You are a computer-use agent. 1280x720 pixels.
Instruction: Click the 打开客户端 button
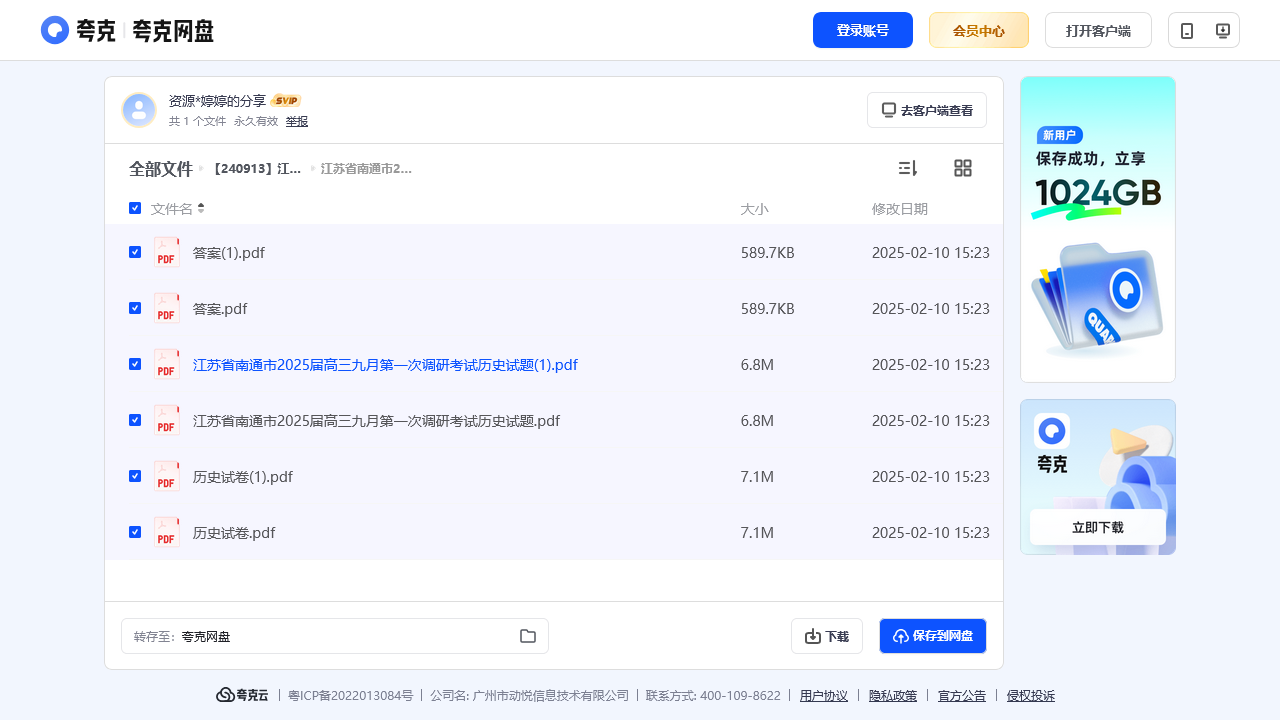[1098, 30]
